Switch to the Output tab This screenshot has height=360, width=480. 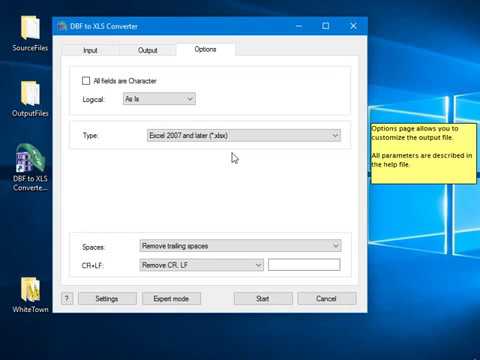148,50
